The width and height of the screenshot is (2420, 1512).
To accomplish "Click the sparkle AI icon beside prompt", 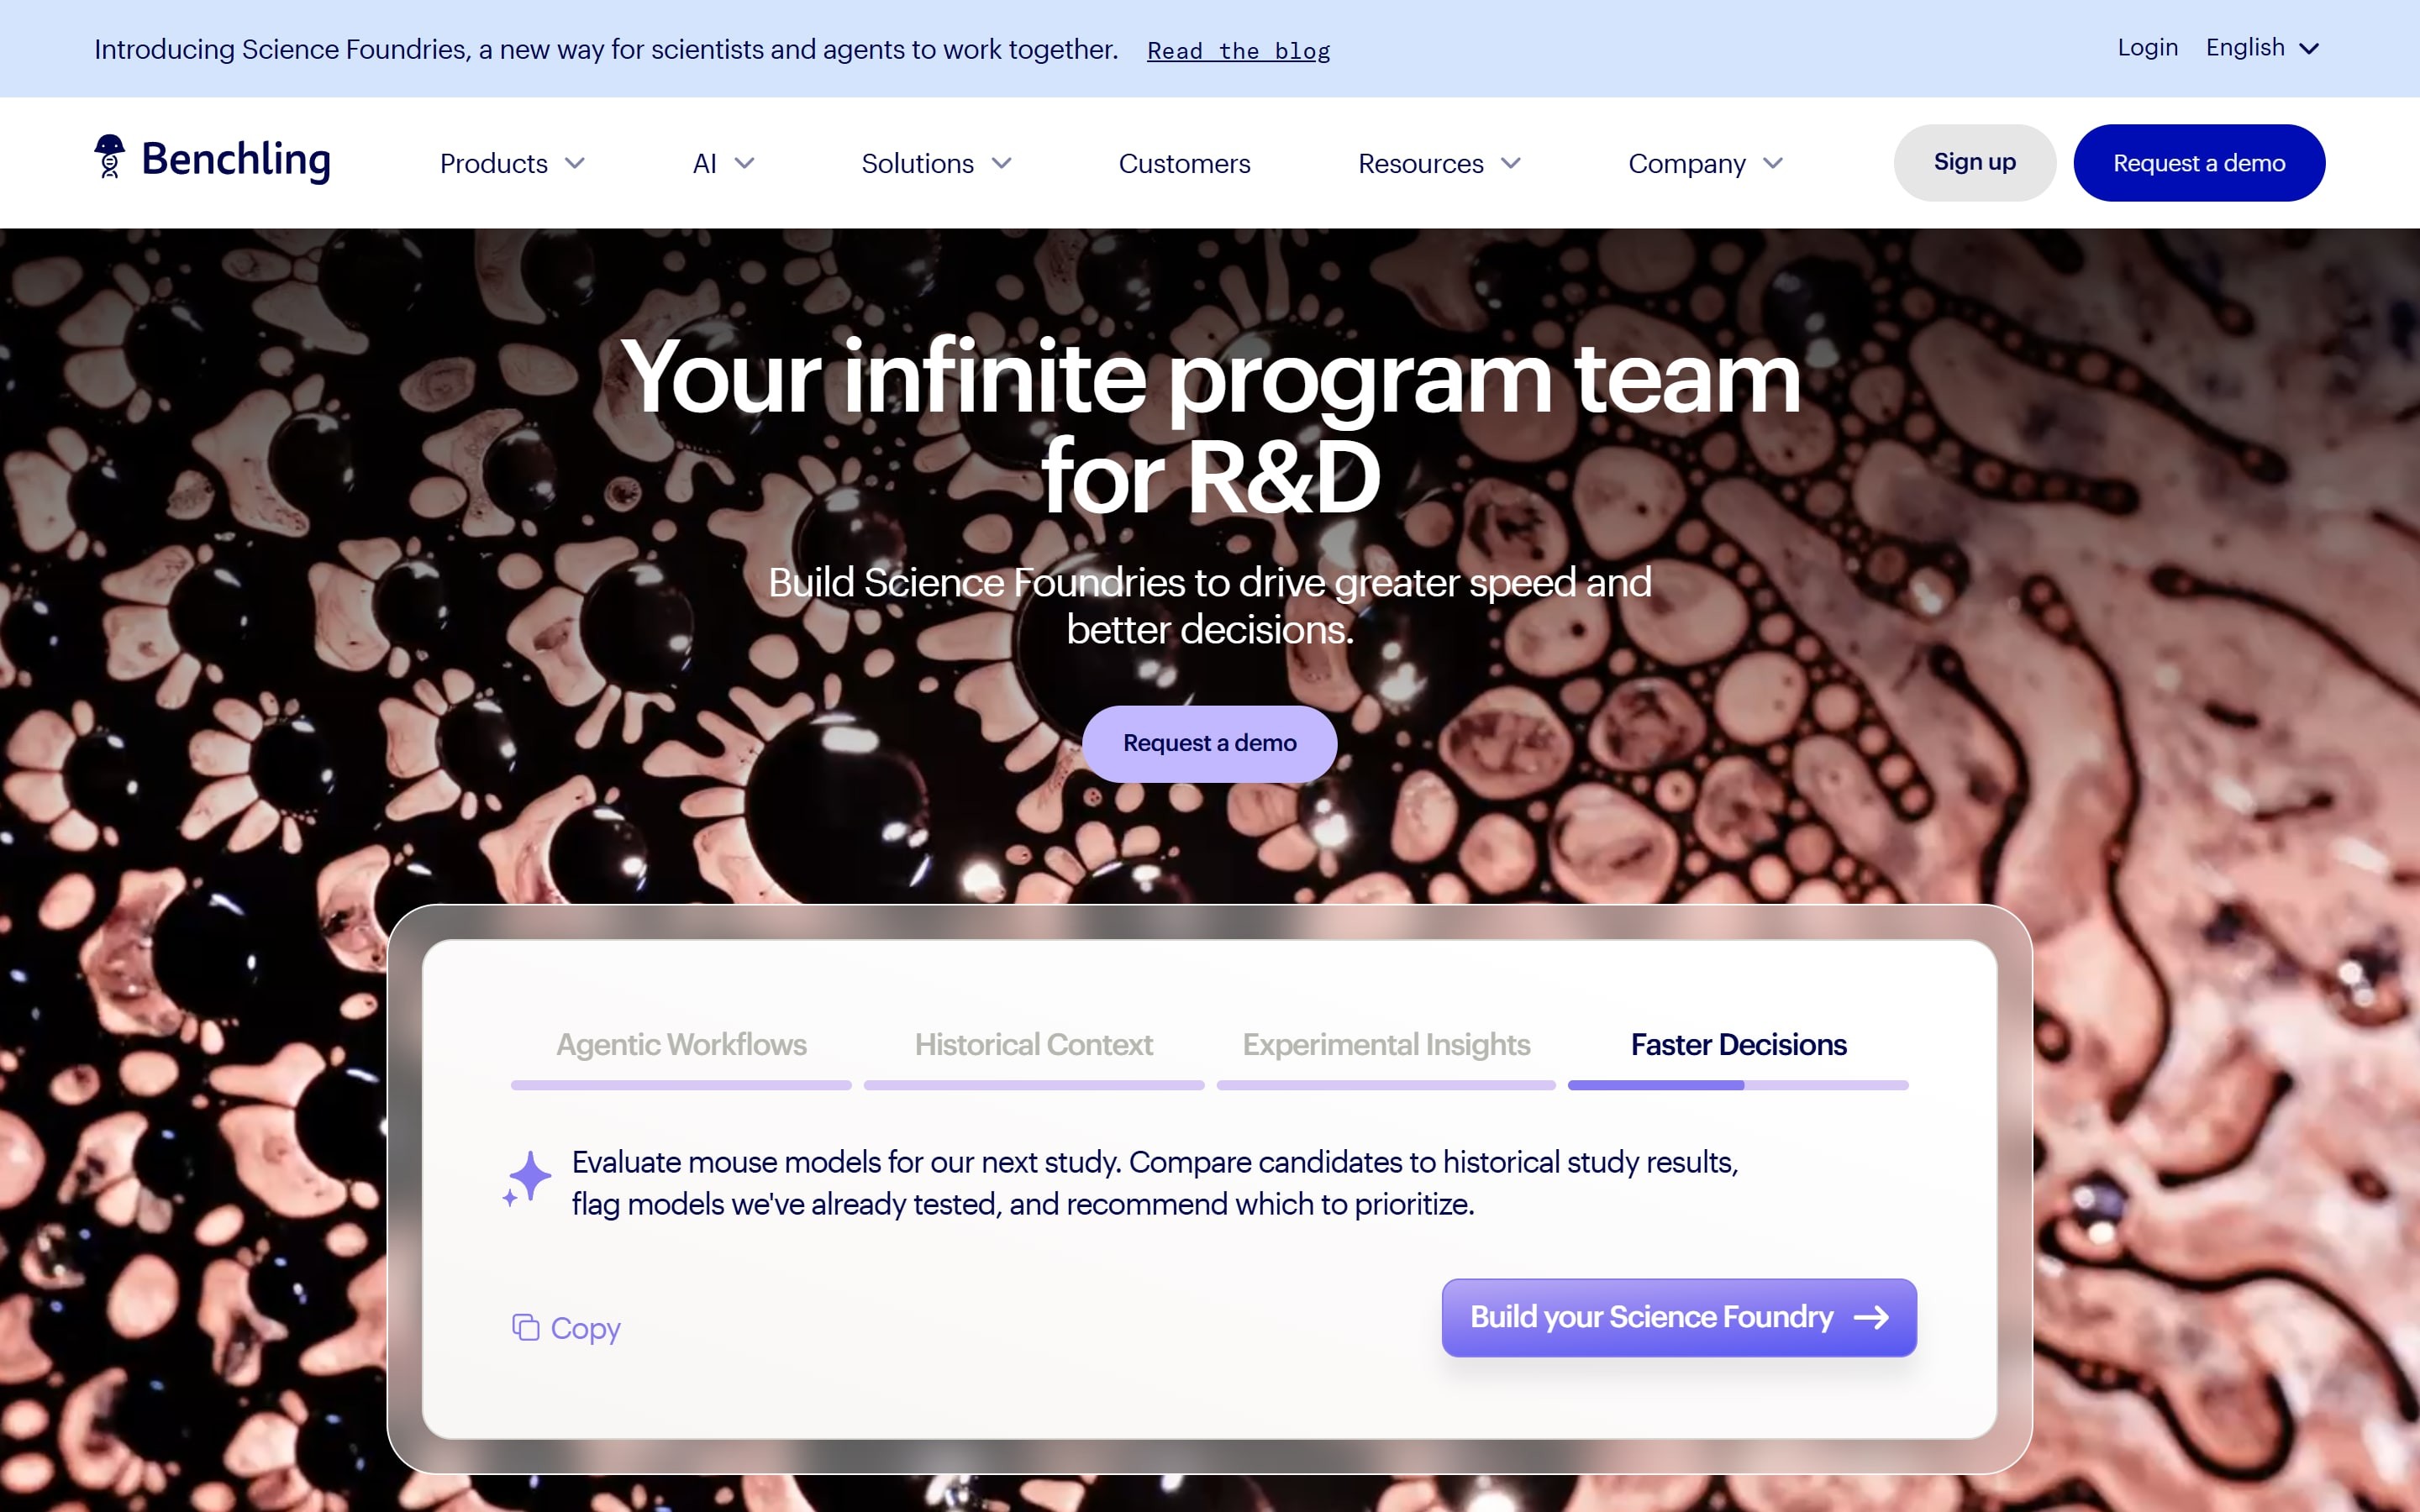I will tap(527, 1178).
